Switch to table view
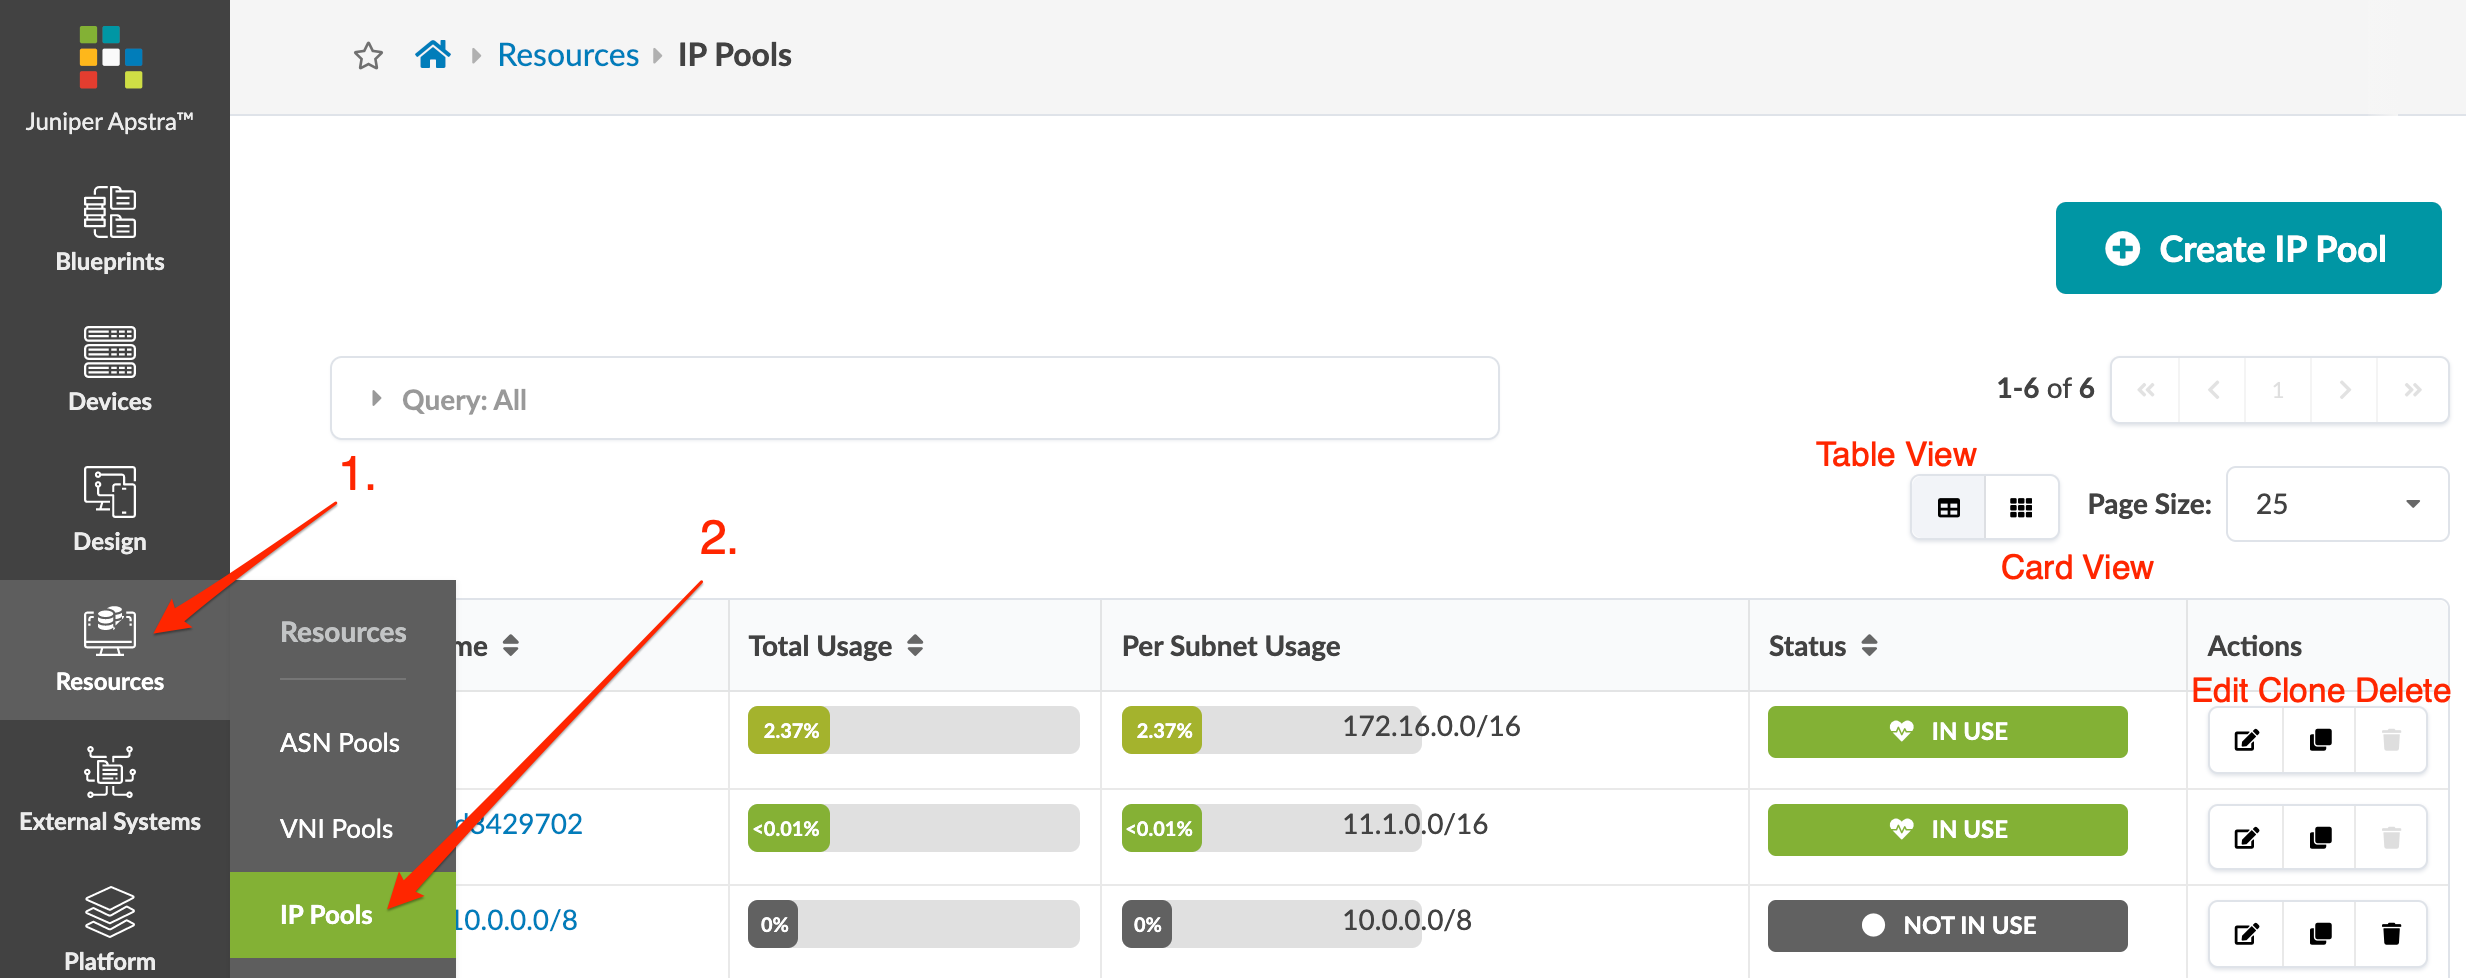 click(1948, 508)
